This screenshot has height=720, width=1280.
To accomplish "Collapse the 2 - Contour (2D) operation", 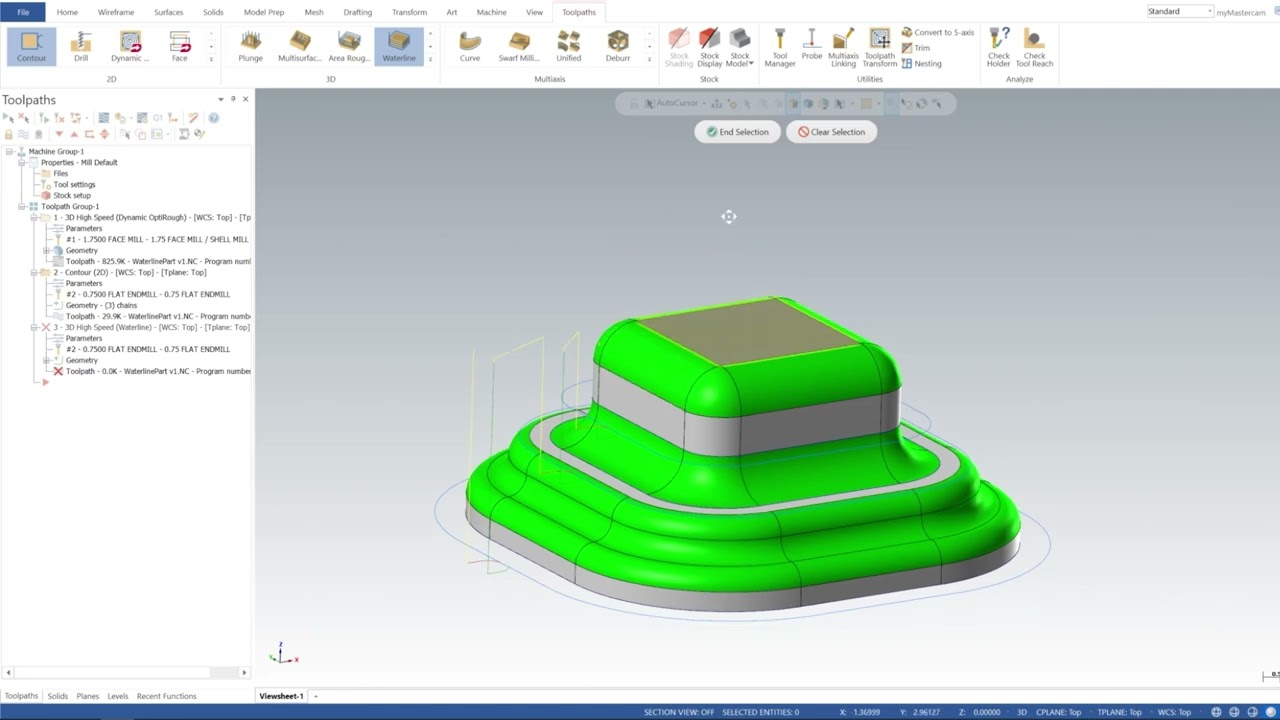I will tap(34, 272).
